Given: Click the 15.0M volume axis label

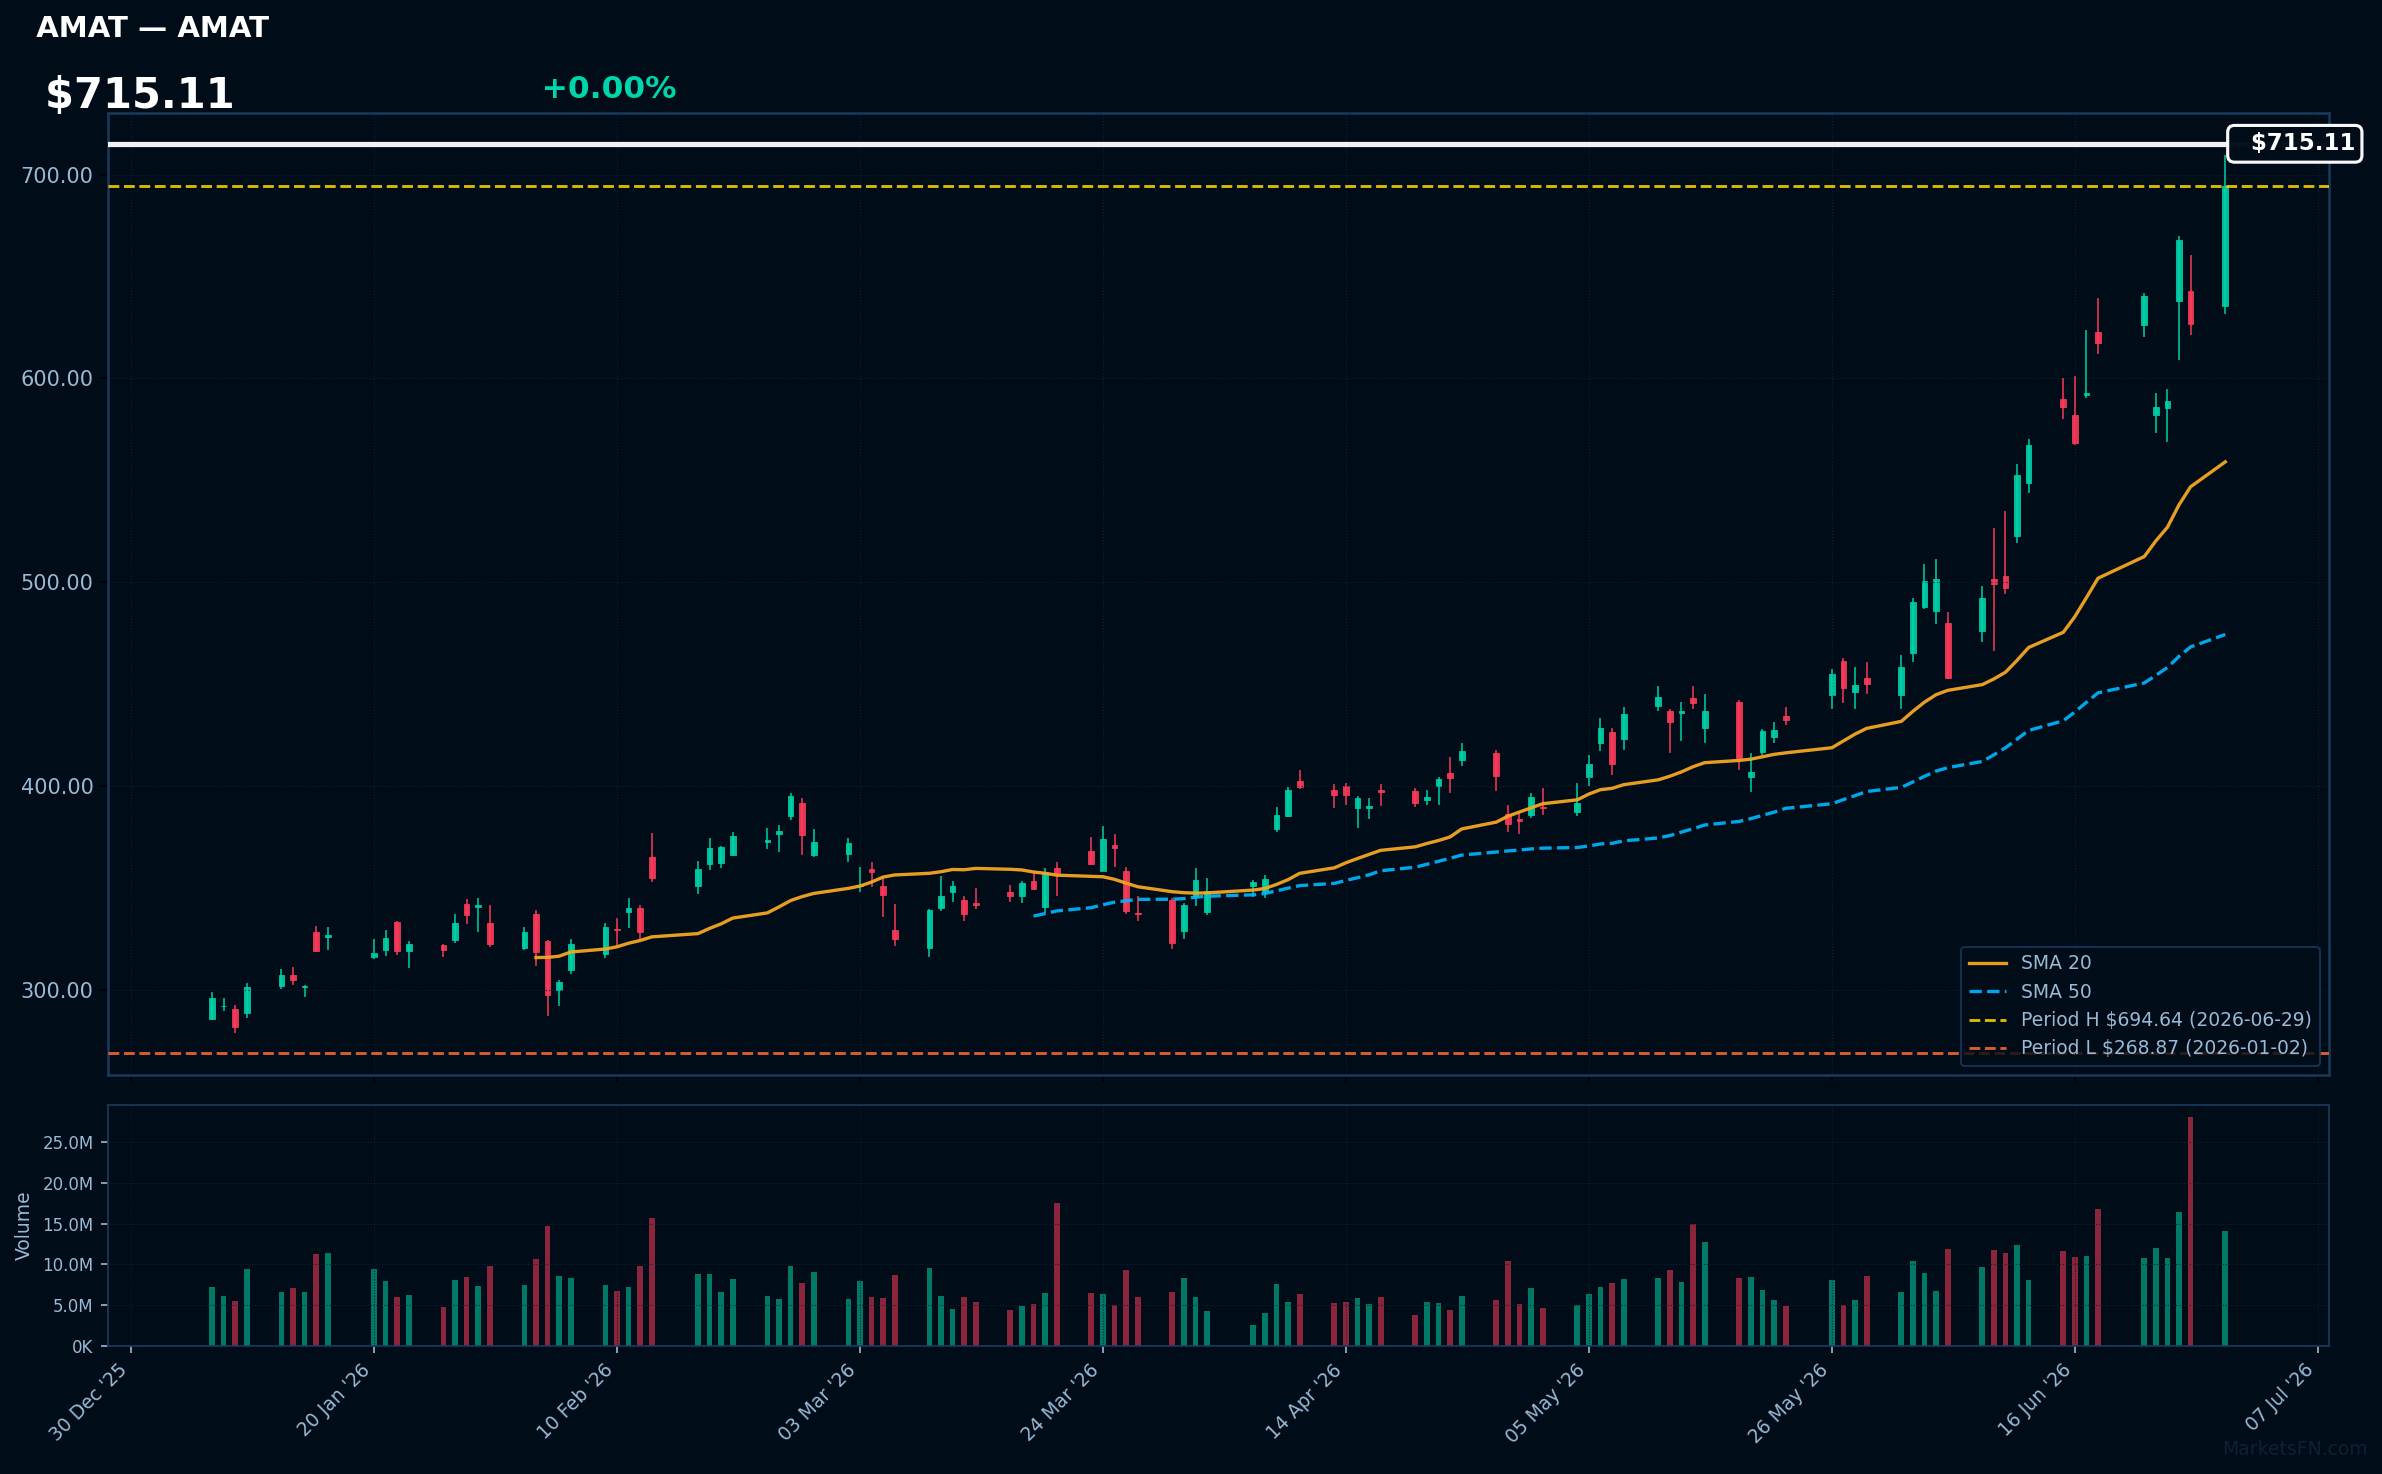Looking at the screenshot, I should point(68,1225).
